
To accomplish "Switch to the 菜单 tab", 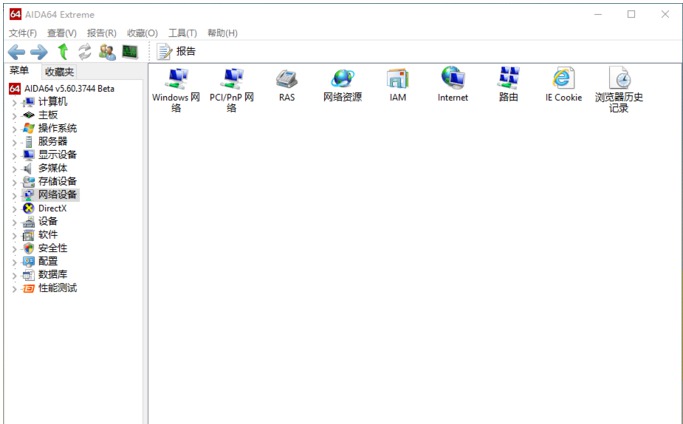I will tap(20, 71).
